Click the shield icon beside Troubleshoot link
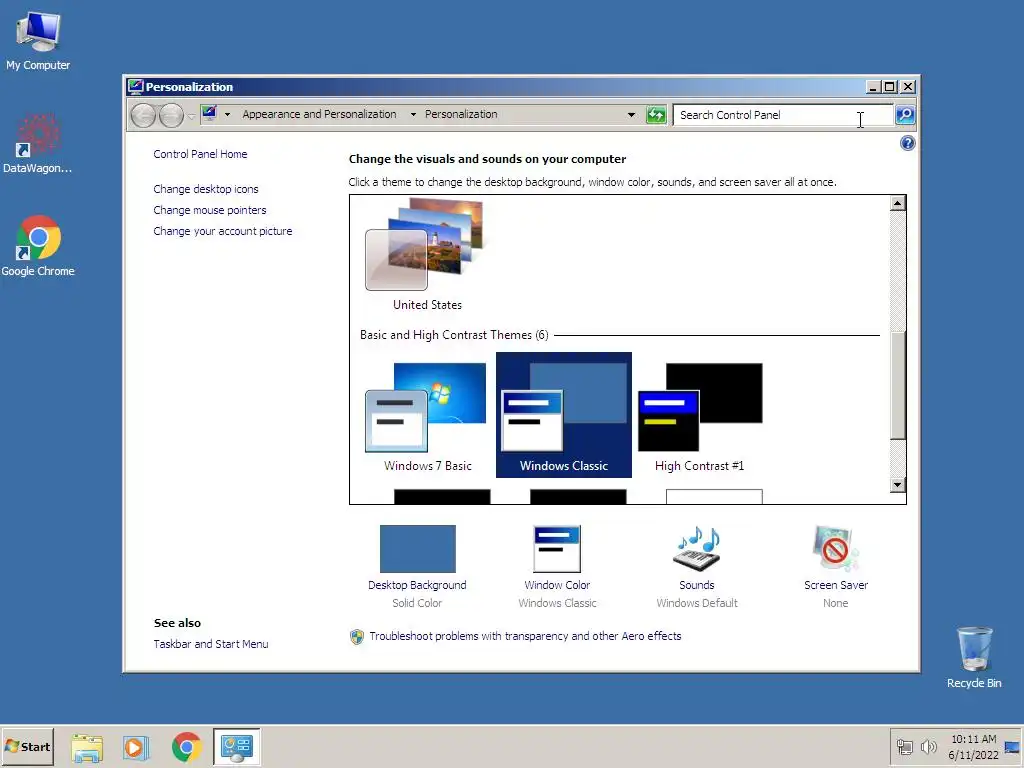 [x=357, y=637]
